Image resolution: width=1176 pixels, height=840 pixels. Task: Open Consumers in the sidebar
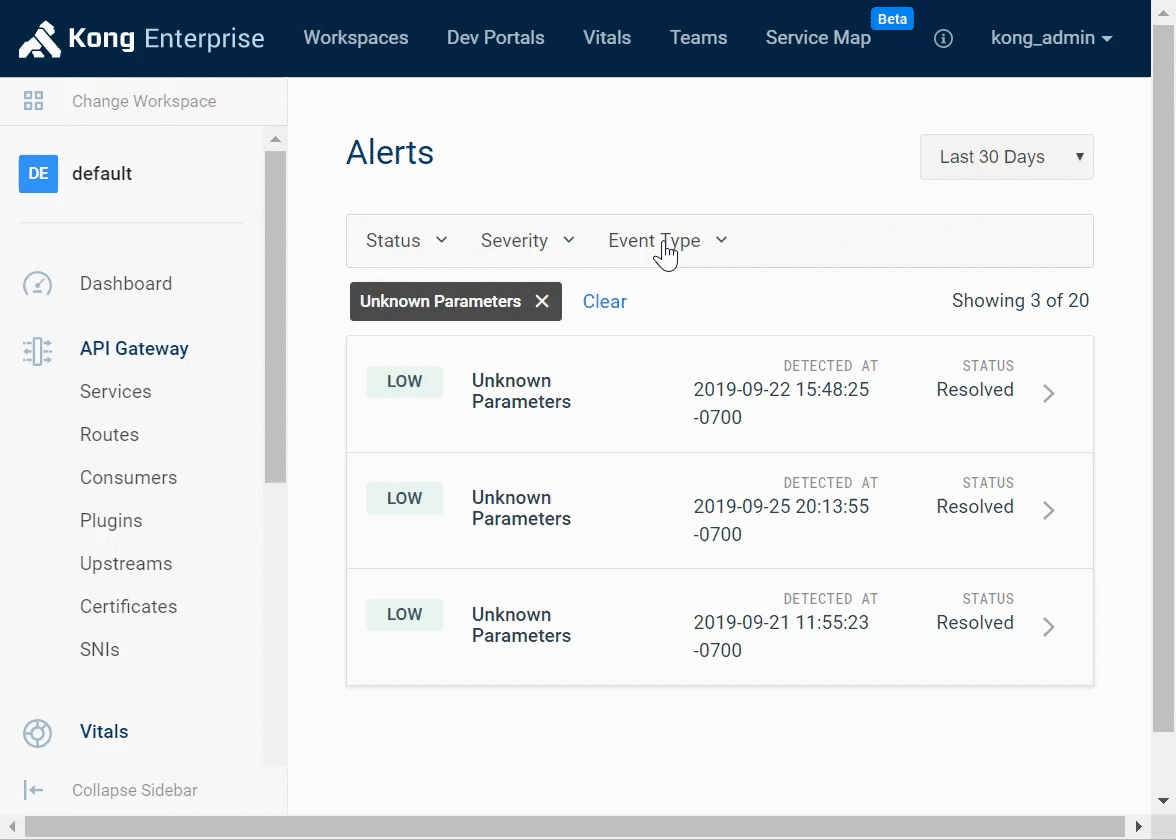click(x=128, y=478)
